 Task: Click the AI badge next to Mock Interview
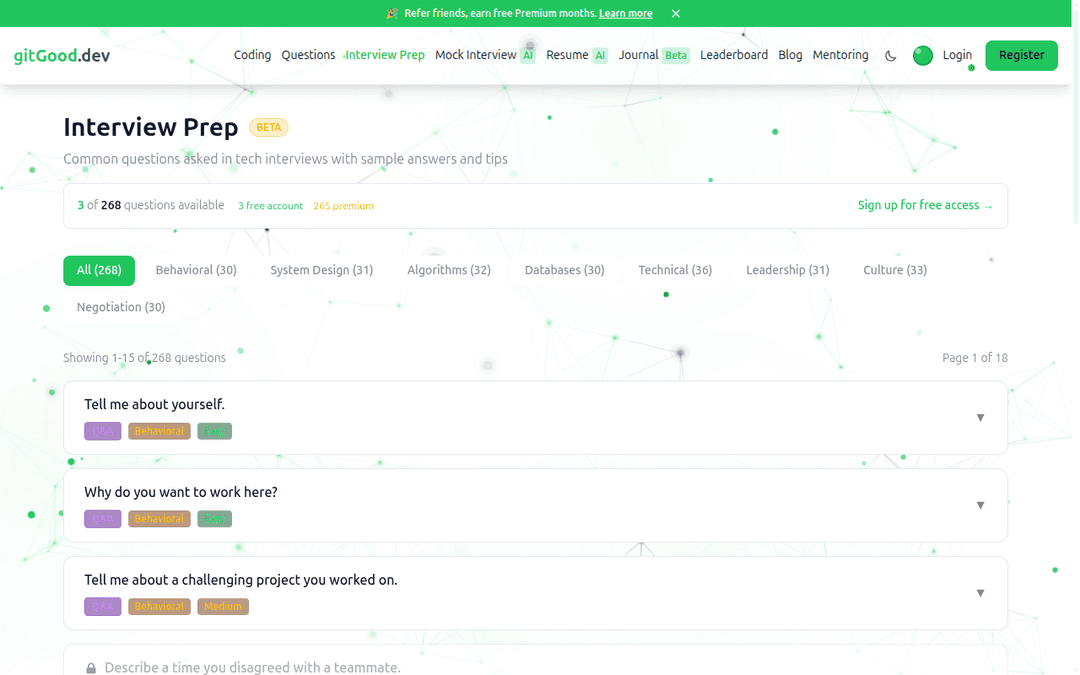click(528, 56)
